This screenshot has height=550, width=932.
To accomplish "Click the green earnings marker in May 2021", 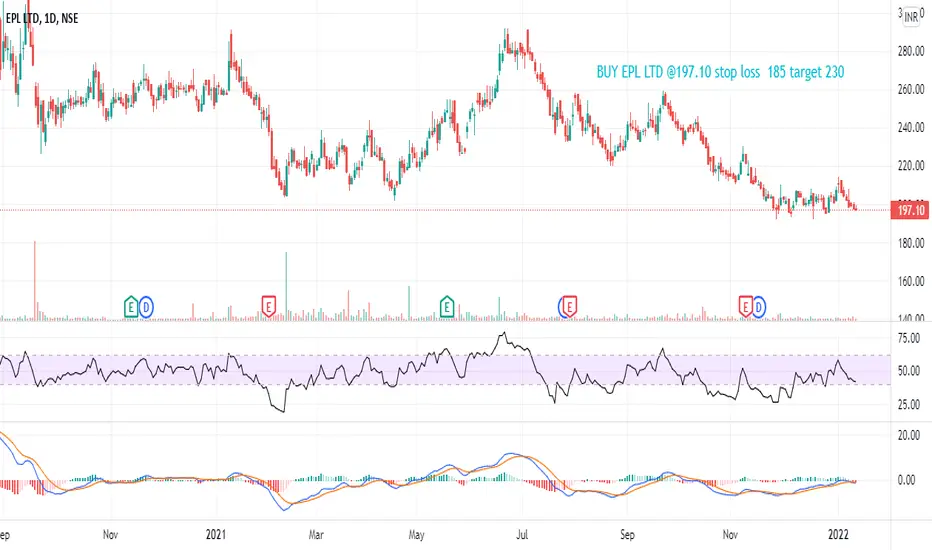I will [446, 307].
